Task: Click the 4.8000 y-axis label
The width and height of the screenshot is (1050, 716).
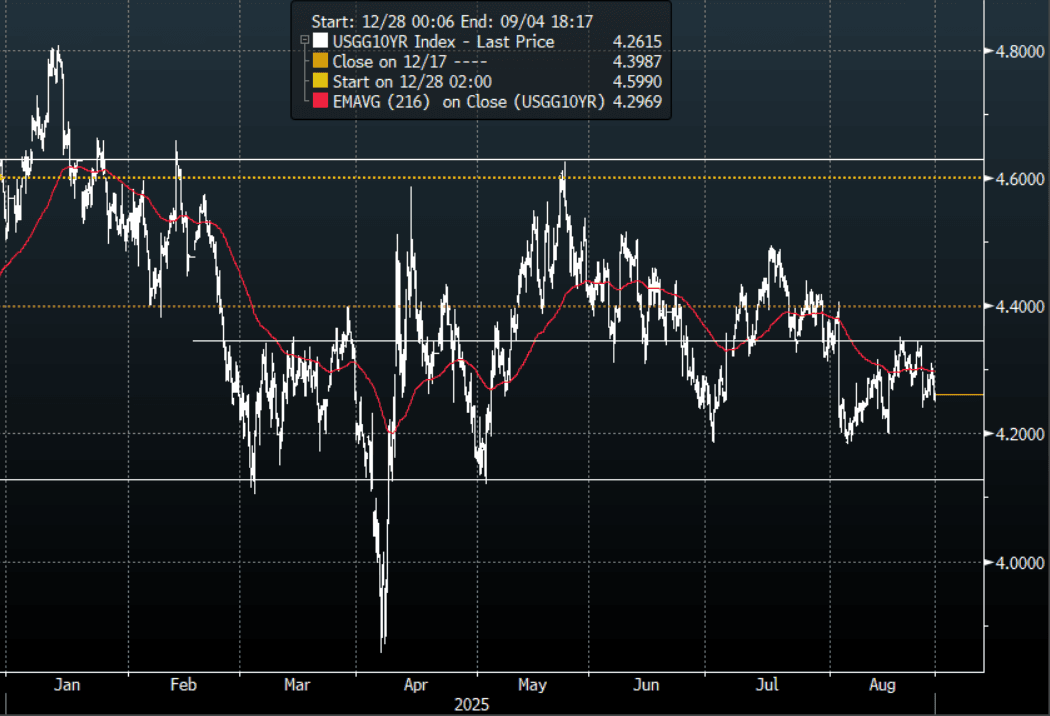Action: 1019,51
